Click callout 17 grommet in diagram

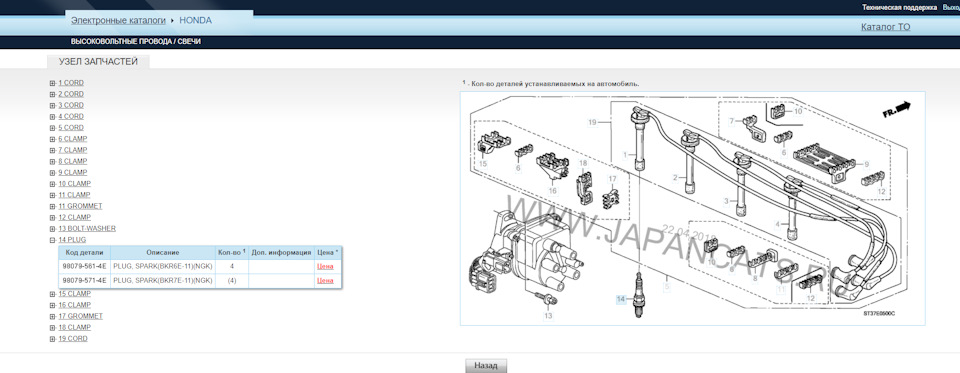[612, 179]
